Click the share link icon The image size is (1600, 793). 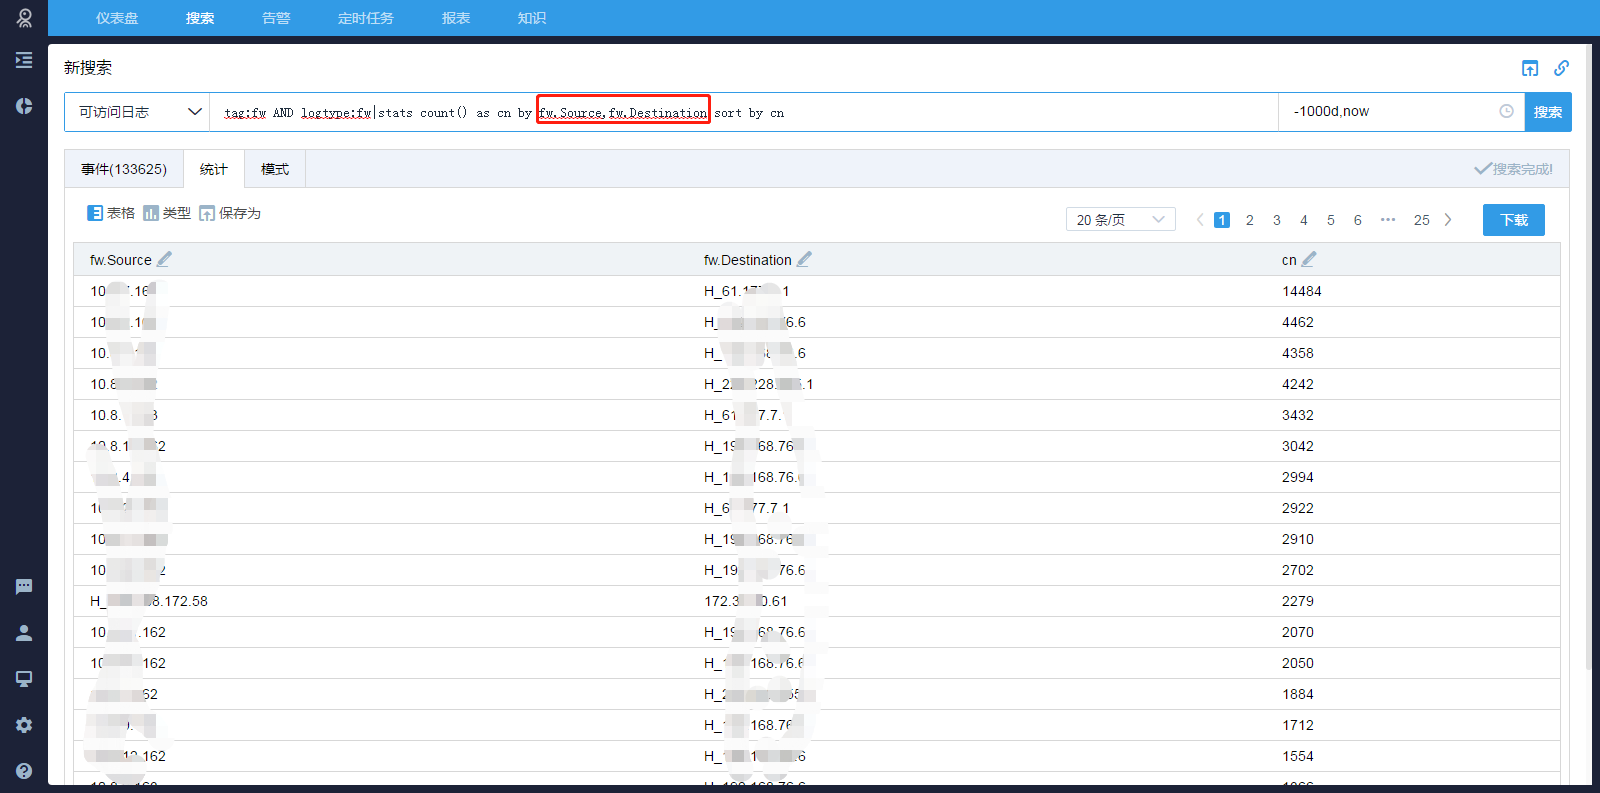[x=1561, y=68]
